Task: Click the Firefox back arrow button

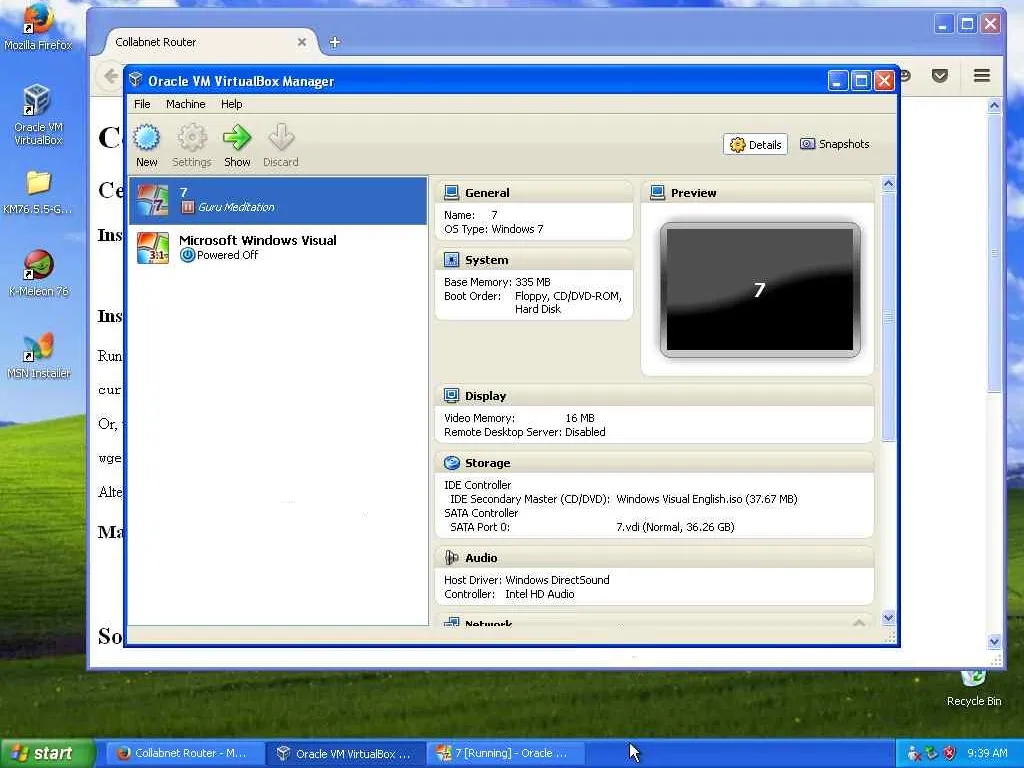Action: click(111, 76)
